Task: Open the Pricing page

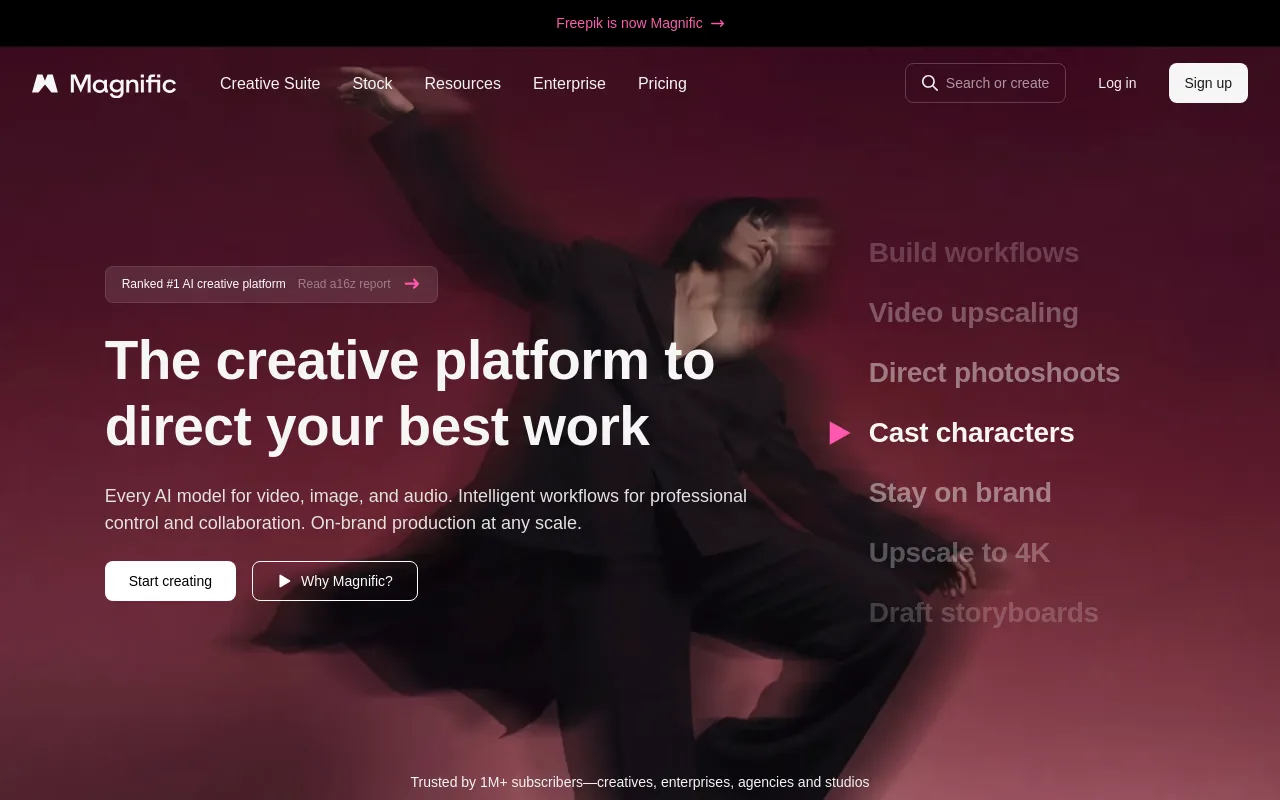Action: point(662,83)
